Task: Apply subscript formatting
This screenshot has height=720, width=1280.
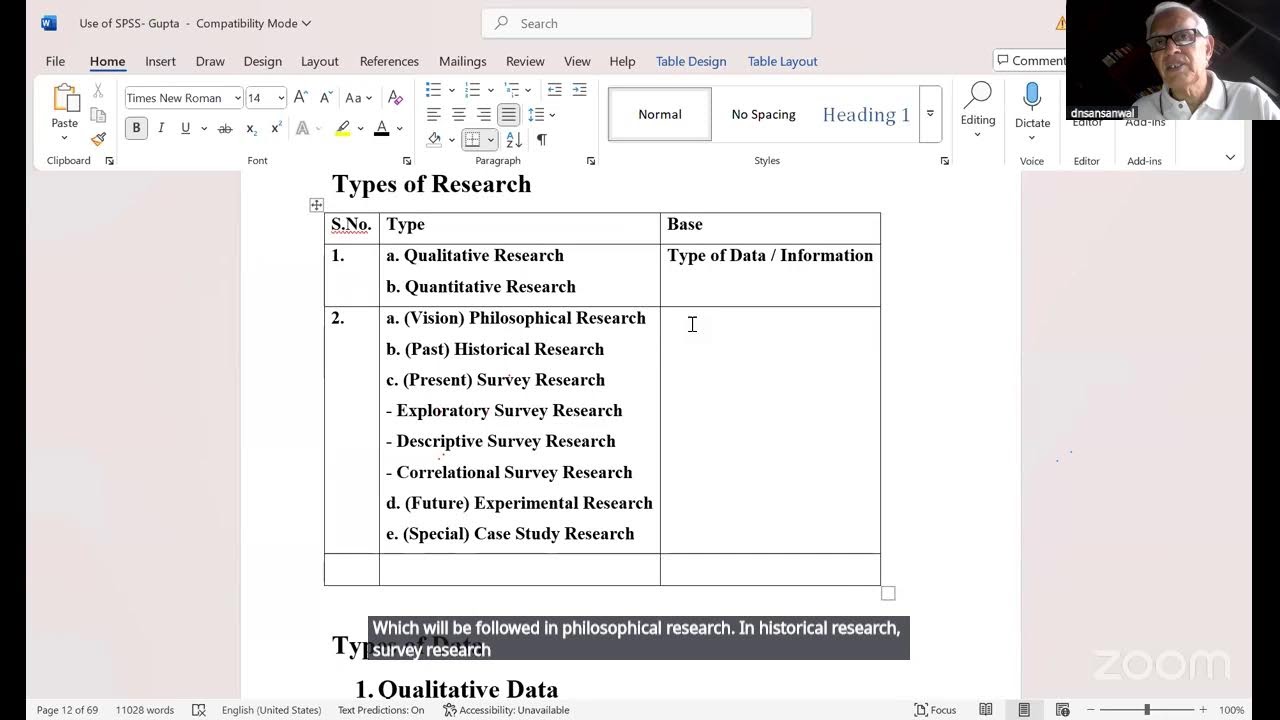Action: tap(251, 128)
